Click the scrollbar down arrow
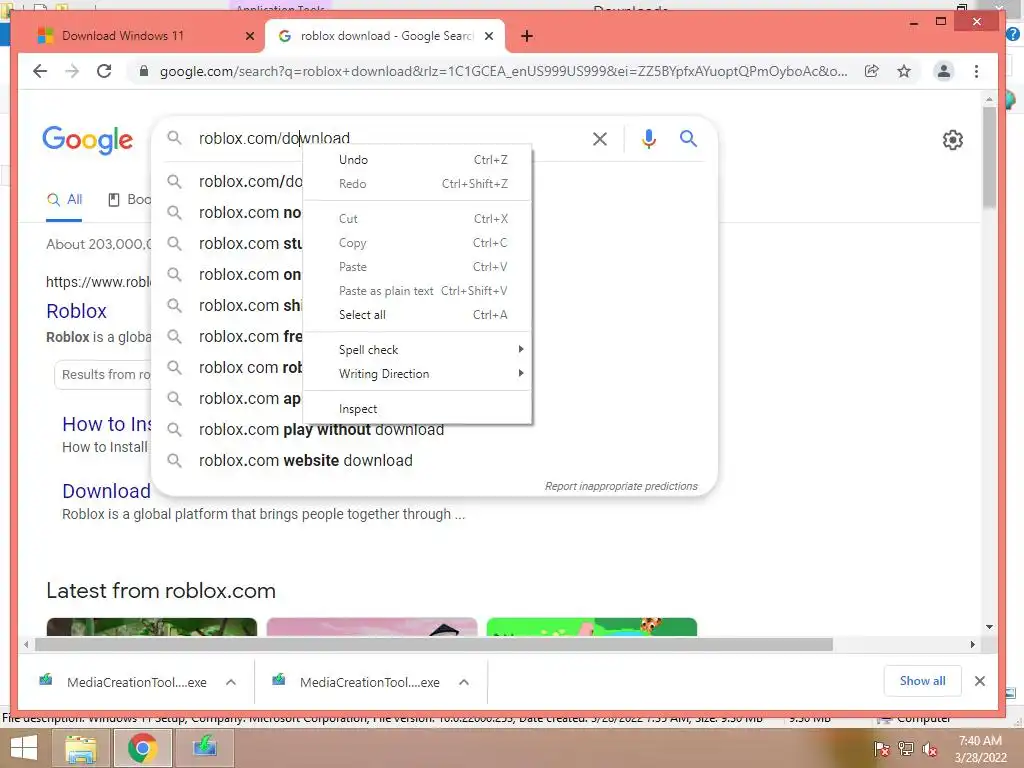The image size is (1024, 768). 989,627
